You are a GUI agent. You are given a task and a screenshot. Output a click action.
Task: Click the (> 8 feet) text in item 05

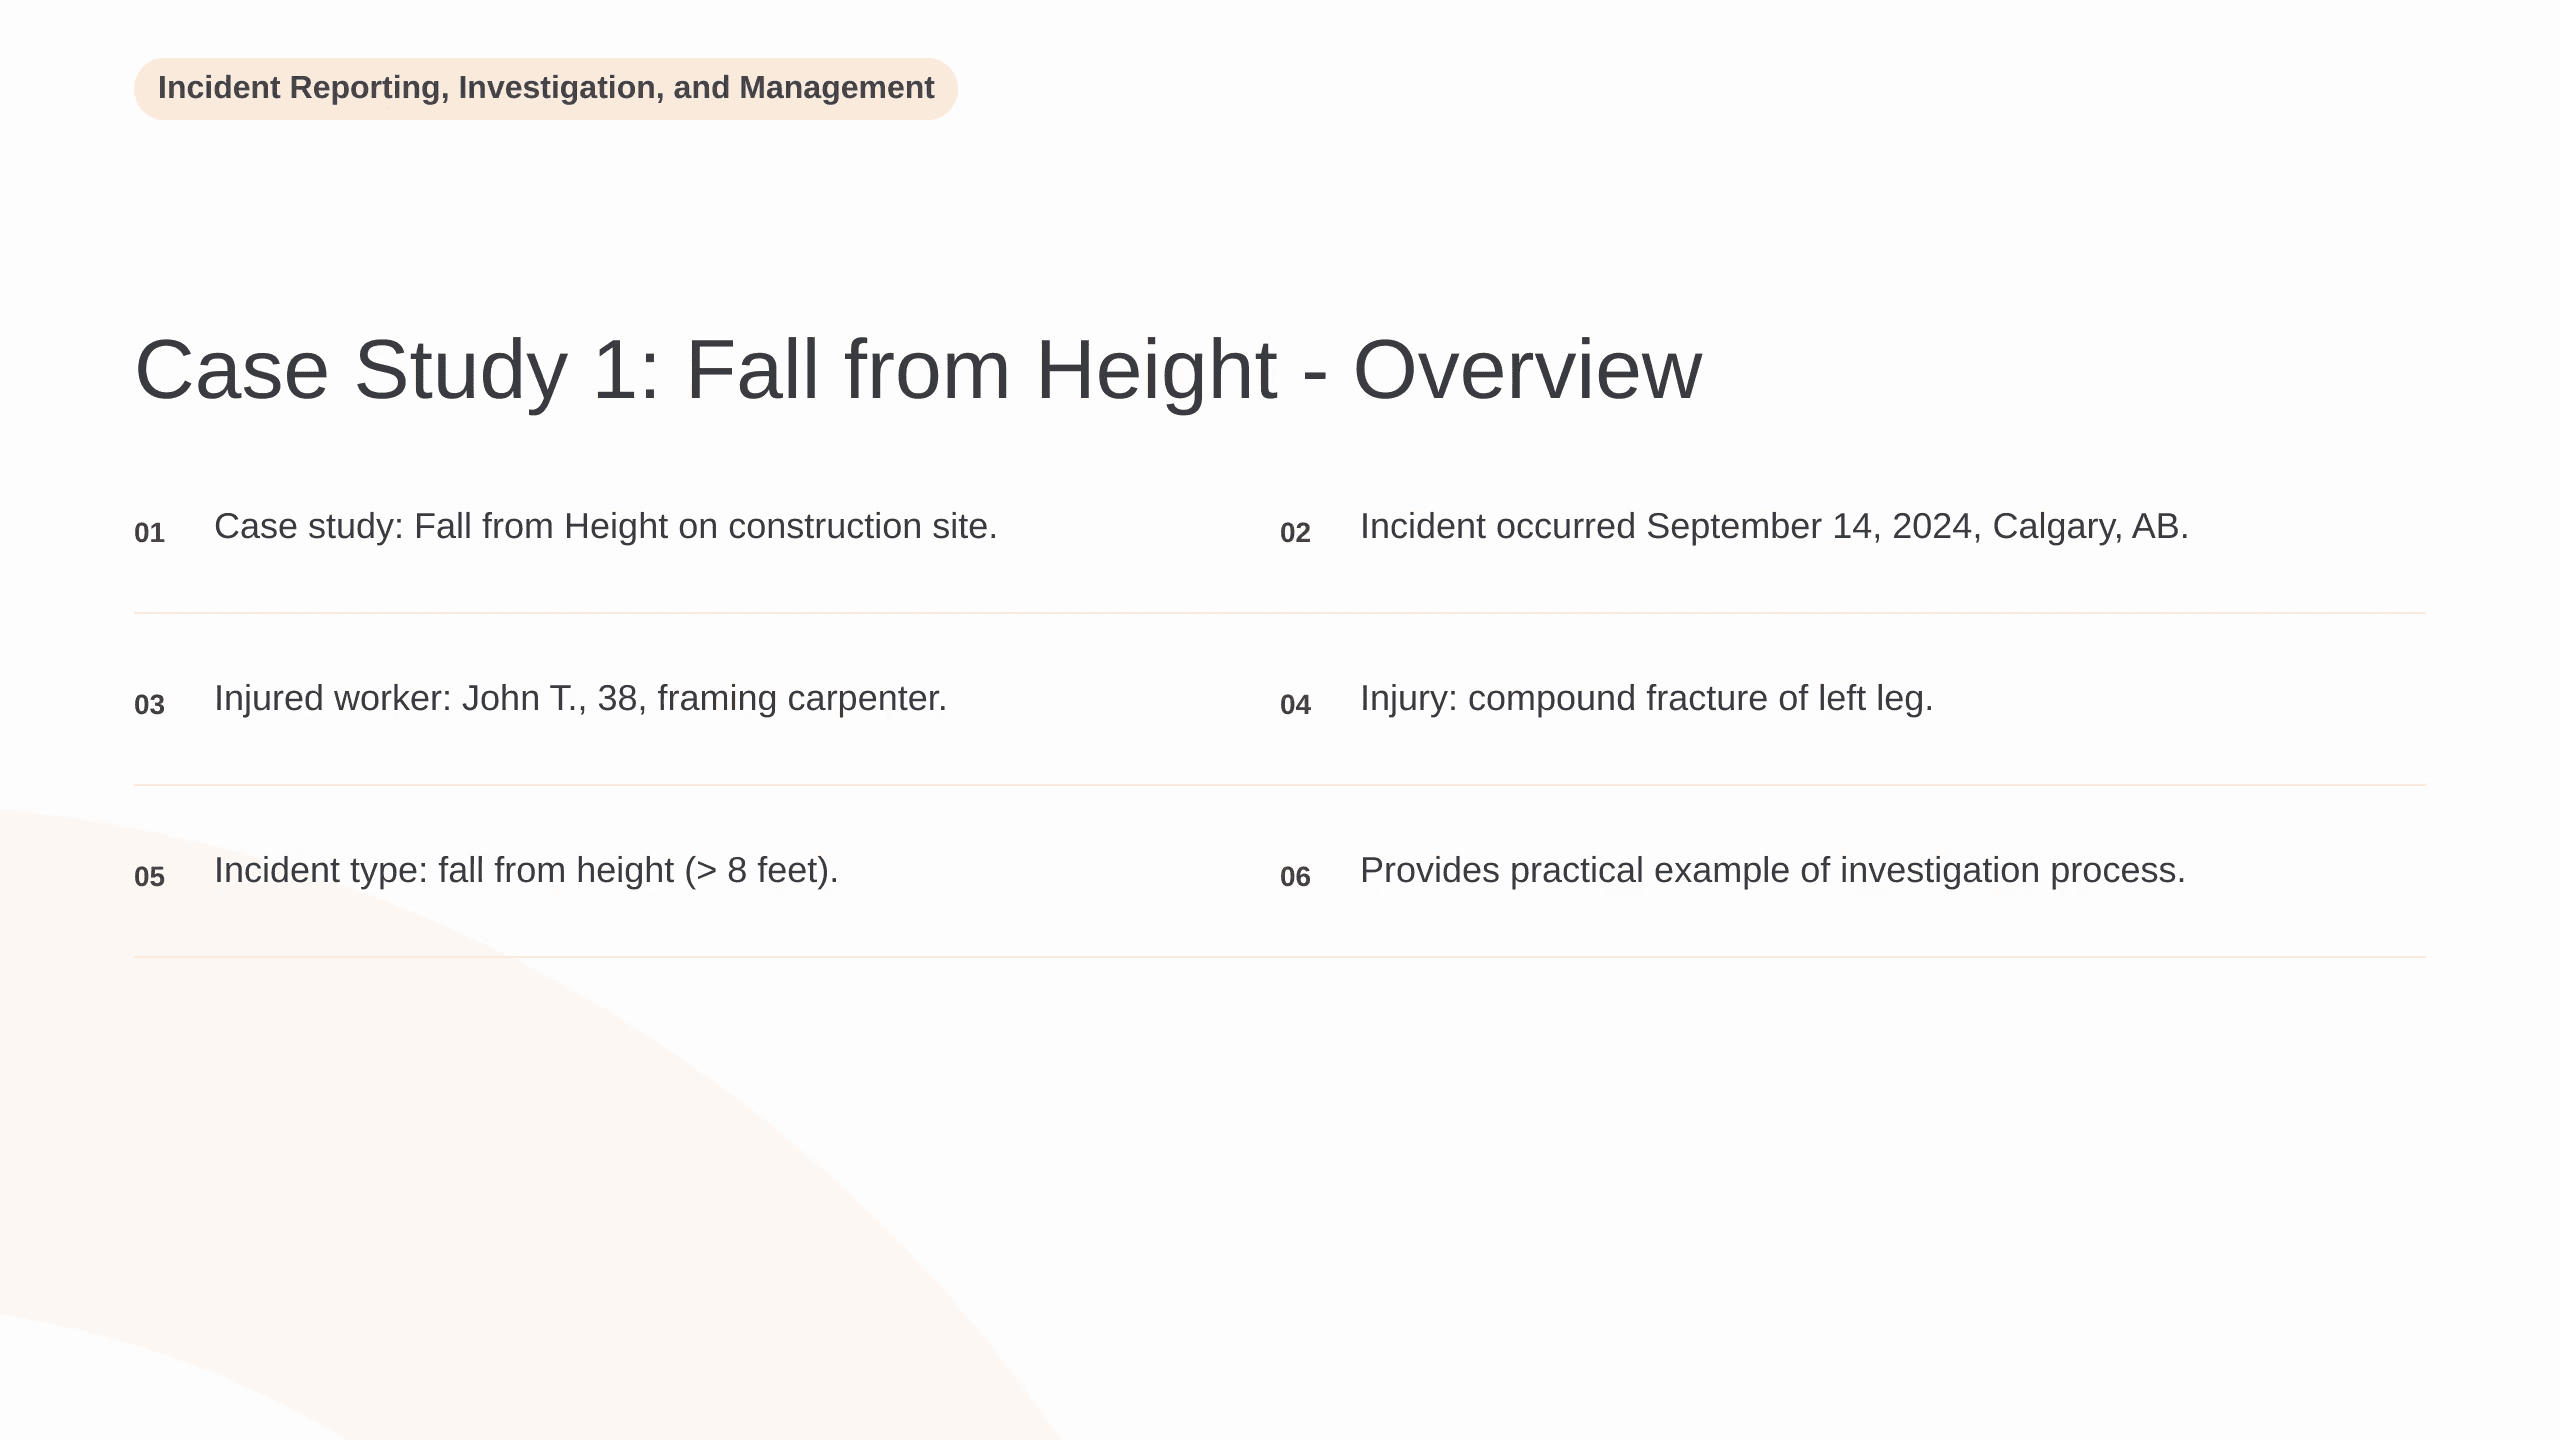(x=761, y=871)
